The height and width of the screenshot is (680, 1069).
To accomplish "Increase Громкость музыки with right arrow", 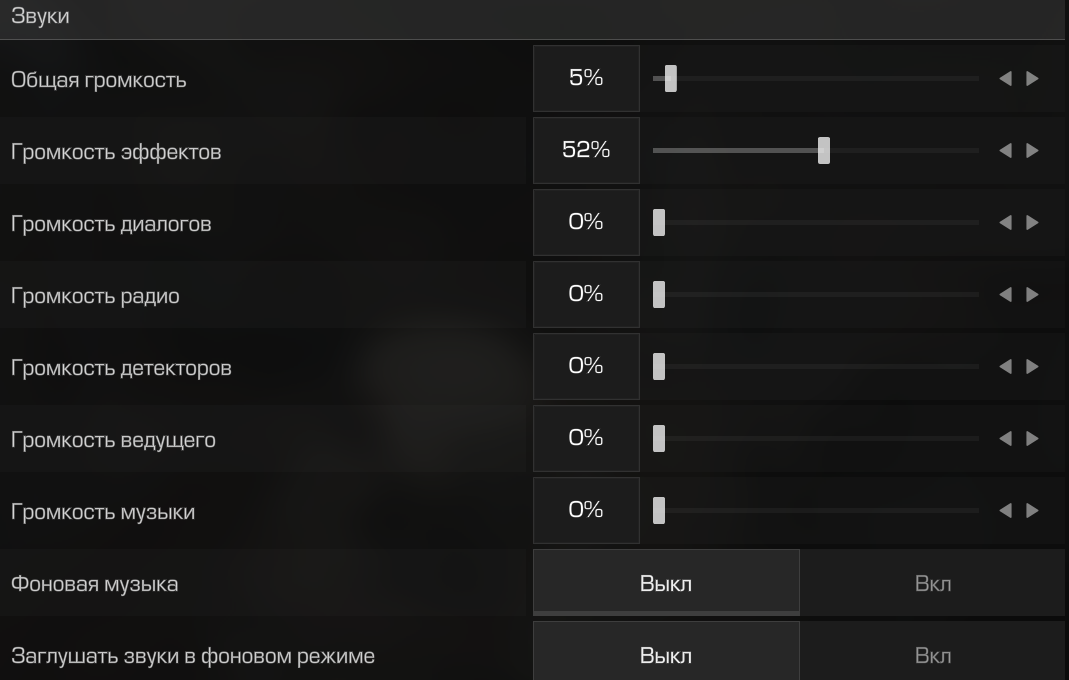I will point(1033,511).
